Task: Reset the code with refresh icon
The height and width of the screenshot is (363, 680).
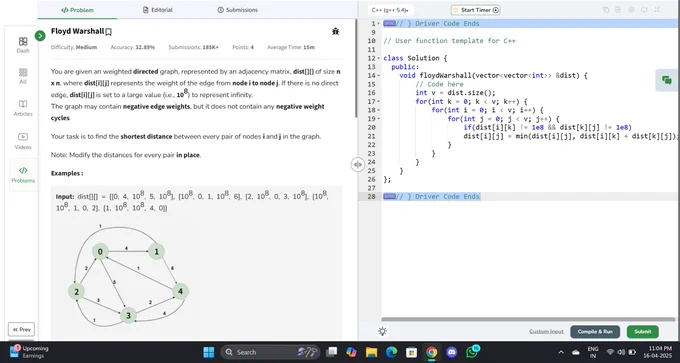Action: pyautogui.click(x=644, y=10)
